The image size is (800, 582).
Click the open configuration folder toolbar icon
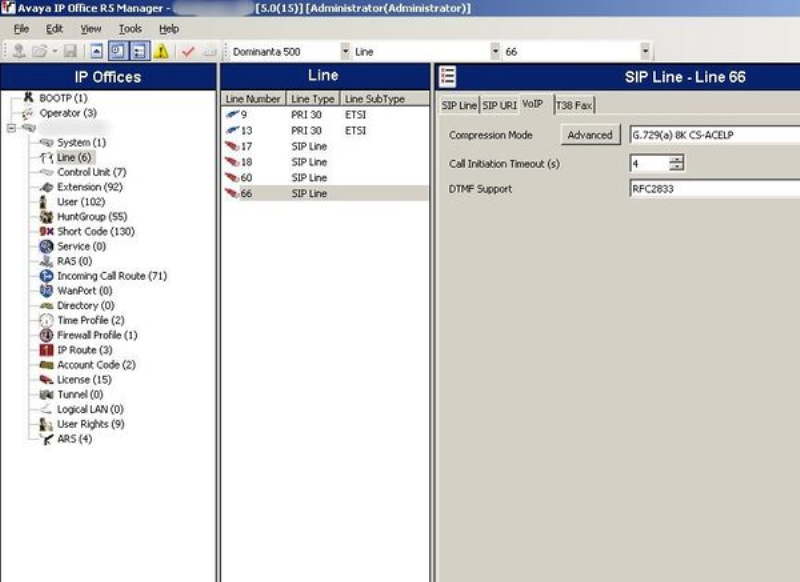pyautogui.click(x=39, y=52)
